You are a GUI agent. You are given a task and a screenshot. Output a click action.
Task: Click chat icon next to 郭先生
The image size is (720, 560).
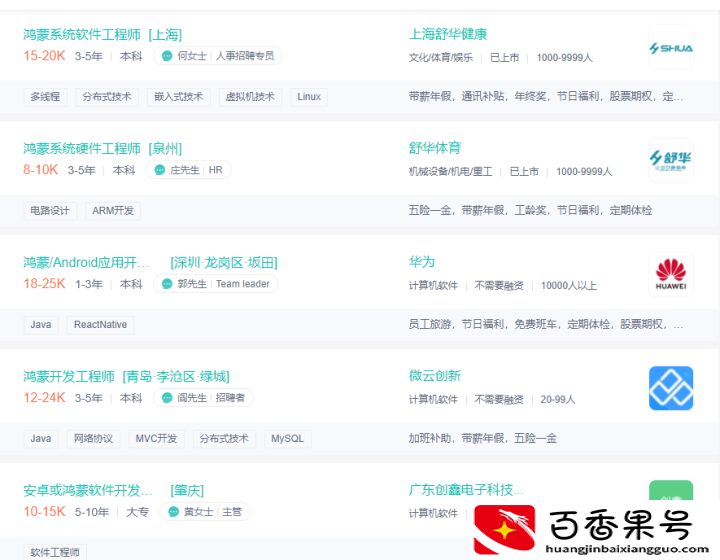(x=167, y=284)
